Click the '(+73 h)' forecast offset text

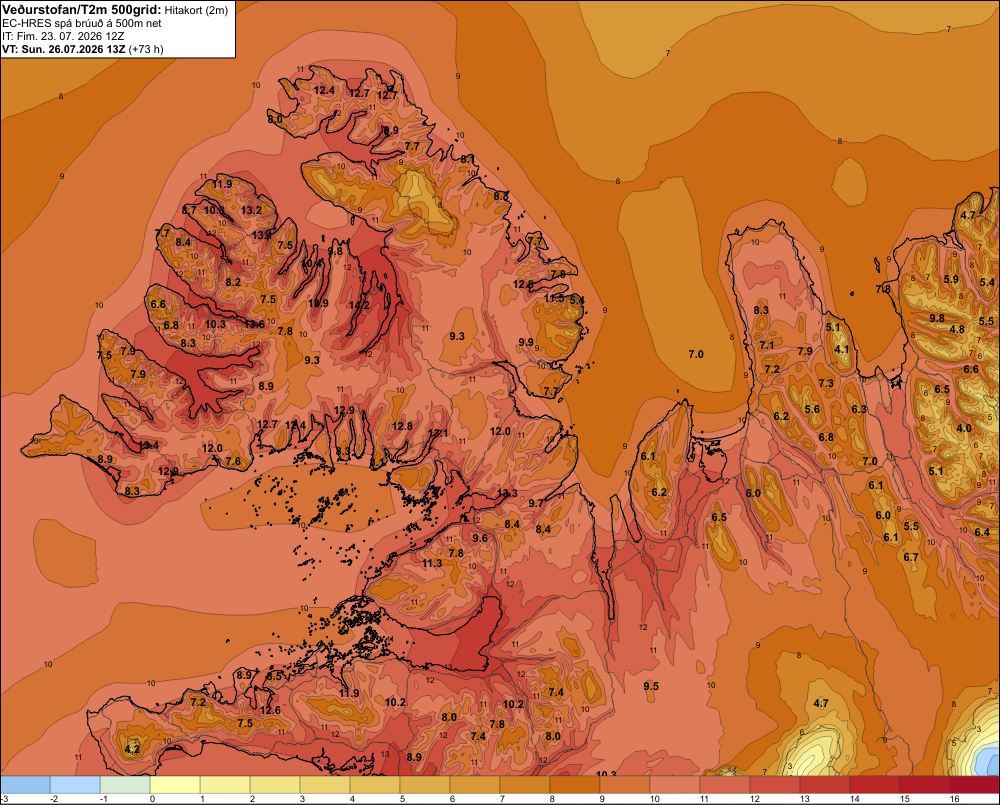pyautogui.click(x=146, y=49)
